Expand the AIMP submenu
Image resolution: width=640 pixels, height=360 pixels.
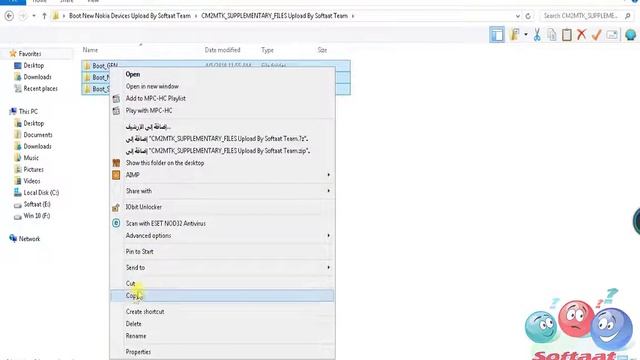pos(222,175)
